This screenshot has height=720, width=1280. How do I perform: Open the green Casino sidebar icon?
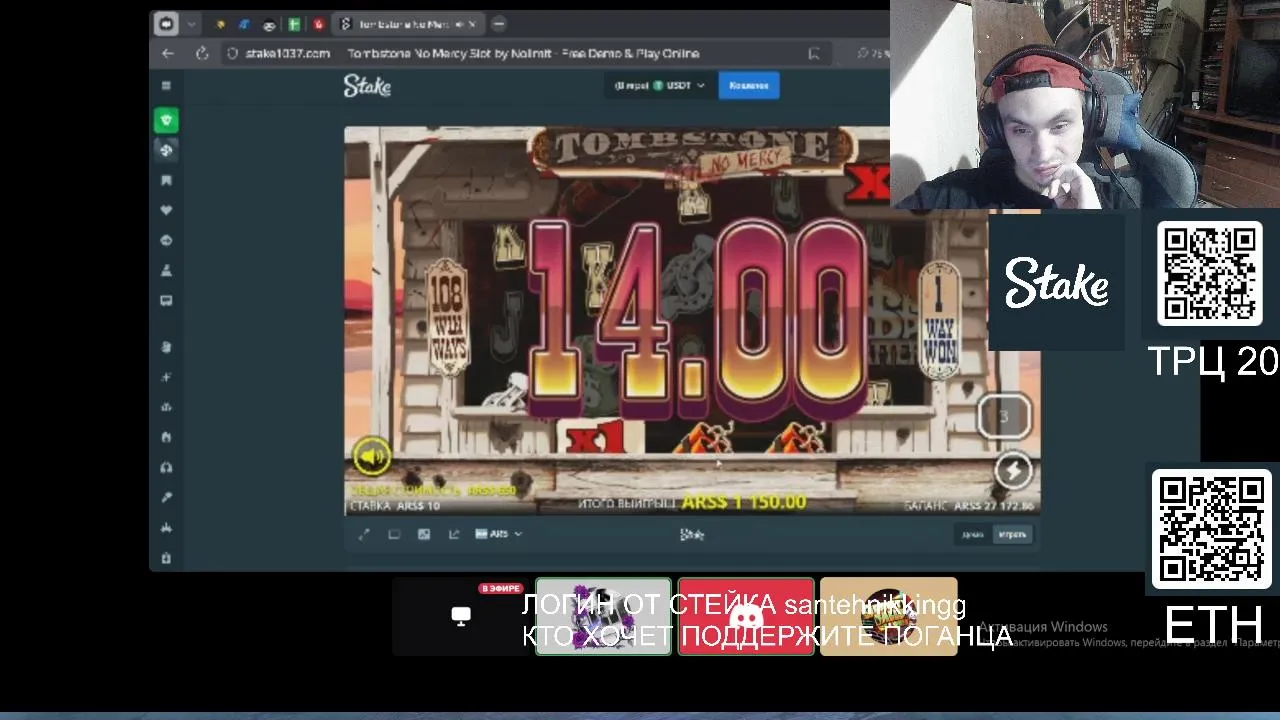pos(166,120)
